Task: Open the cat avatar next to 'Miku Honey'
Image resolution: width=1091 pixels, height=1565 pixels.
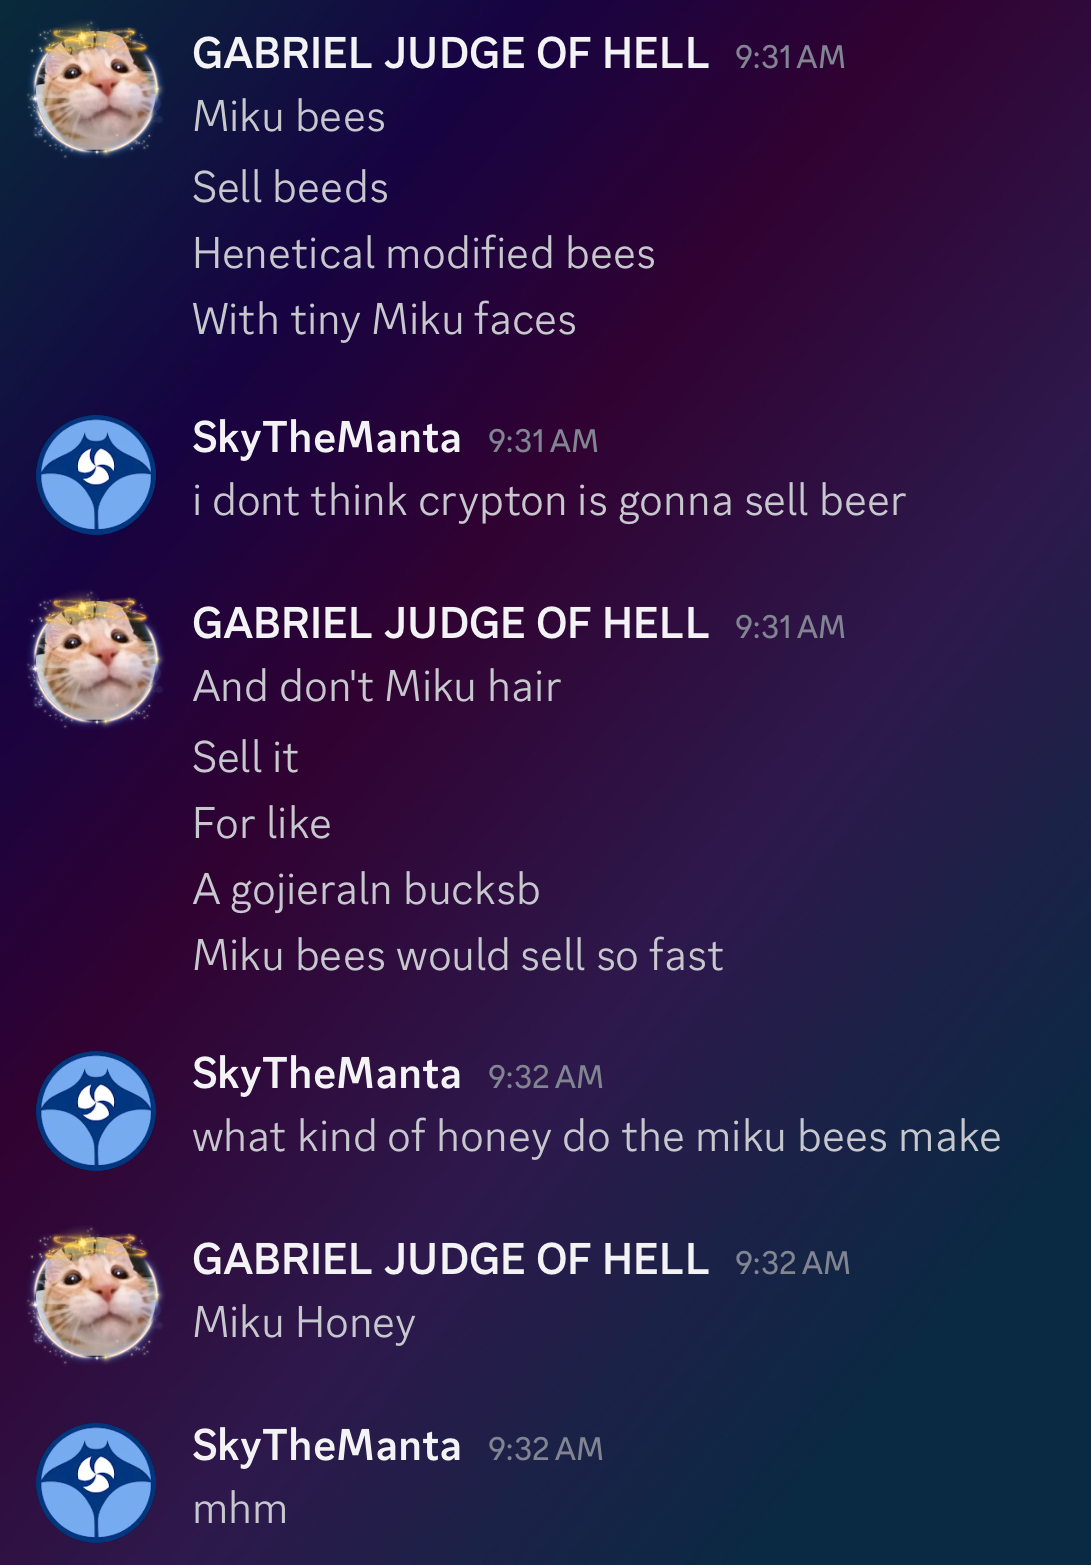Action: pos(96,1297)
